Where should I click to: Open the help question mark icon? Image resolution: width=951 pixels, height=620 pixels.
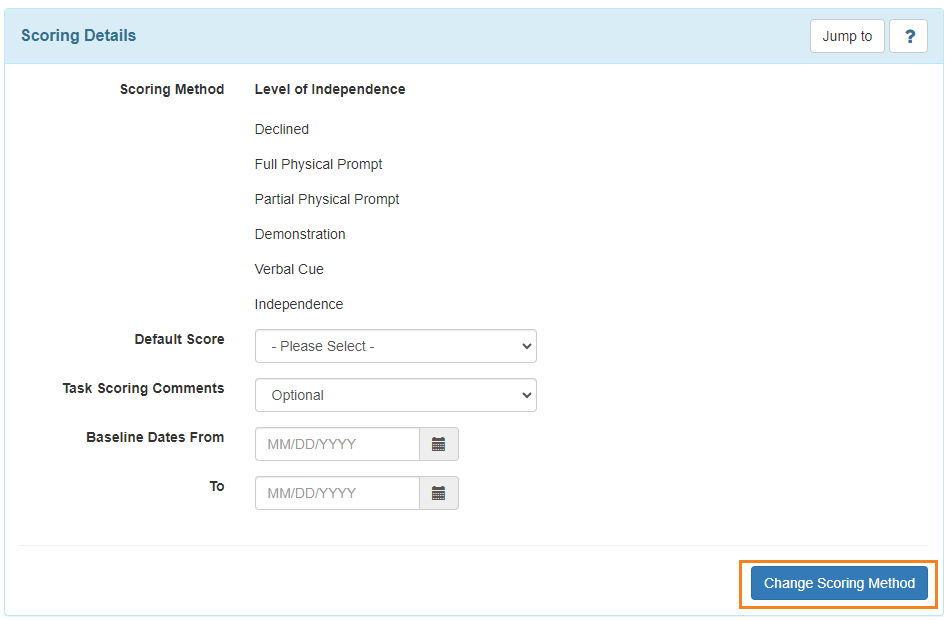pyautogui.click(x=908, y=36)
